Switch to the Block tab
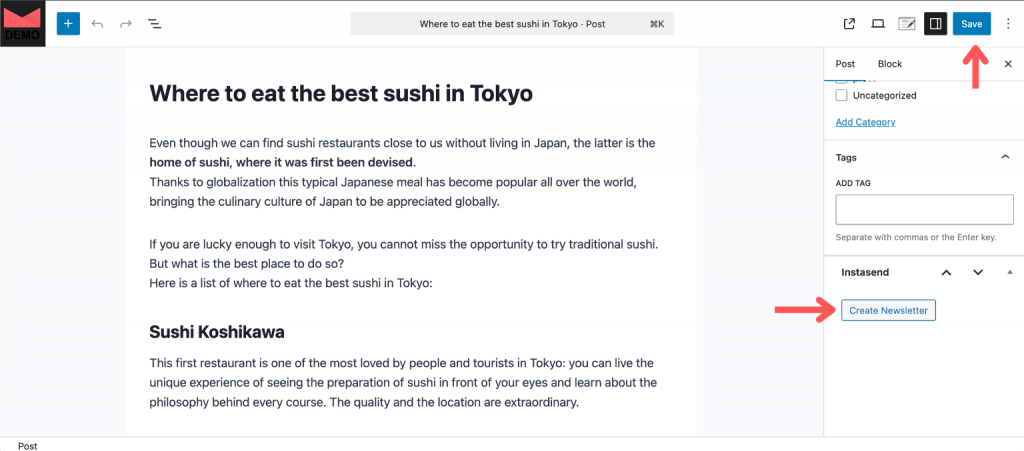The height and width of the screenshot is (451, 1024). coord(889,64)
